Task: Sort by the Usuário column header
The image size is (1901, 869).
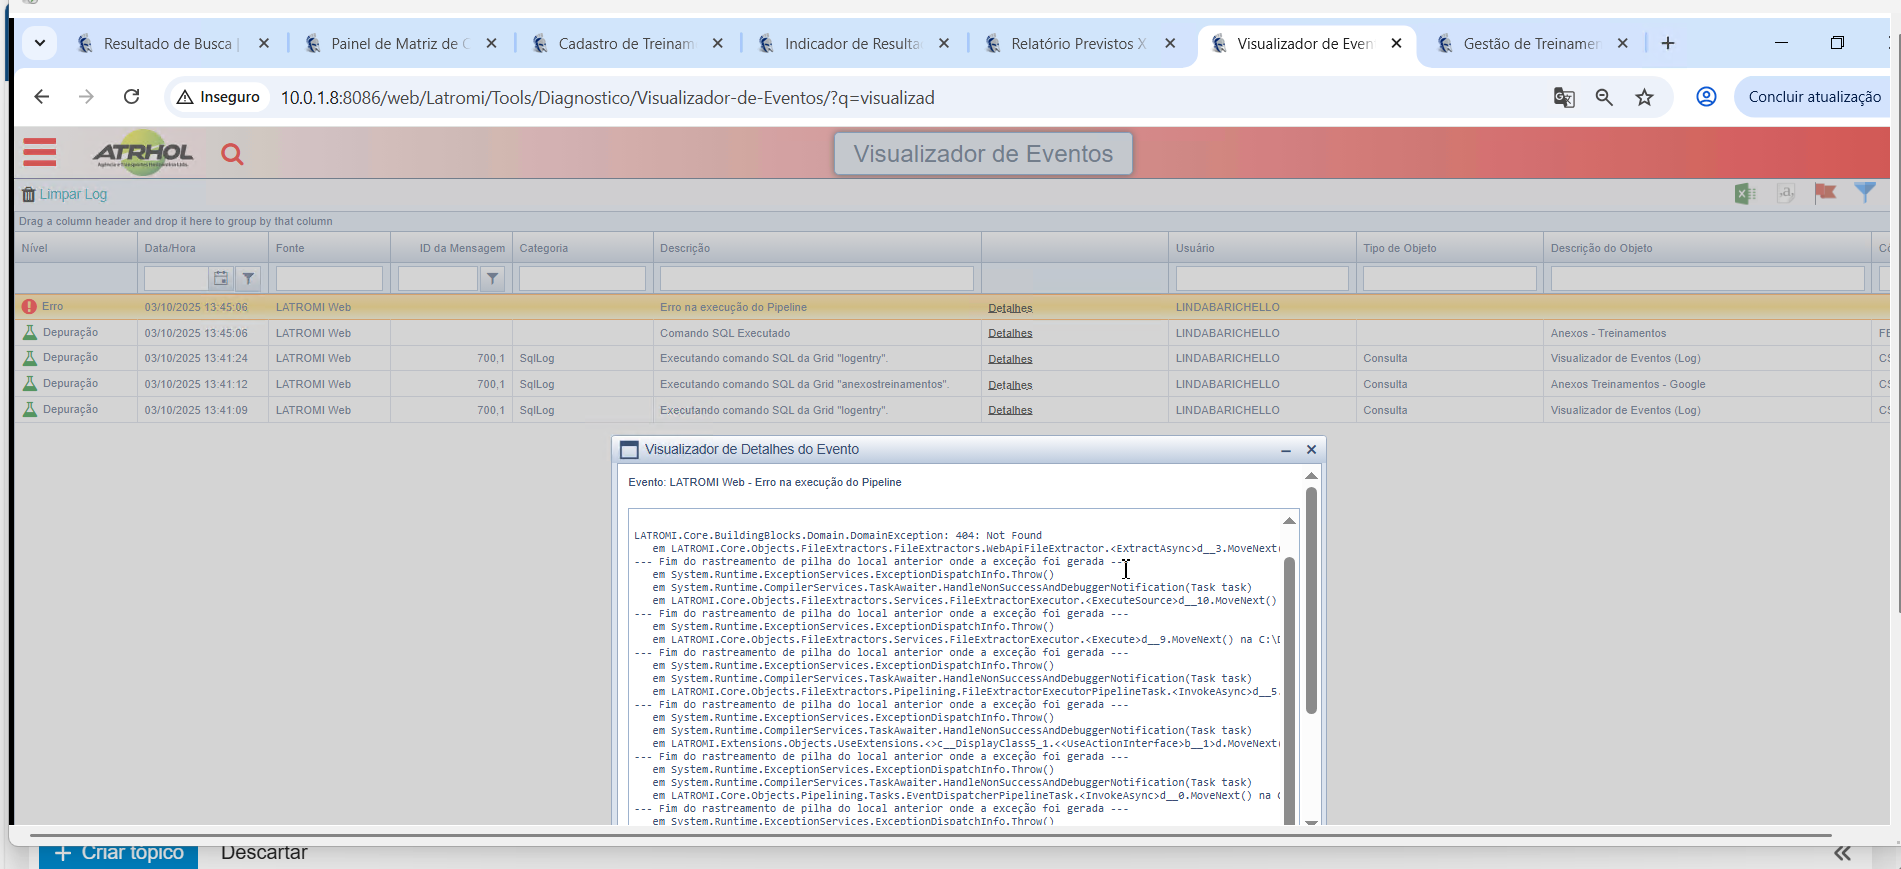Action: click(x=1195, y=248)
